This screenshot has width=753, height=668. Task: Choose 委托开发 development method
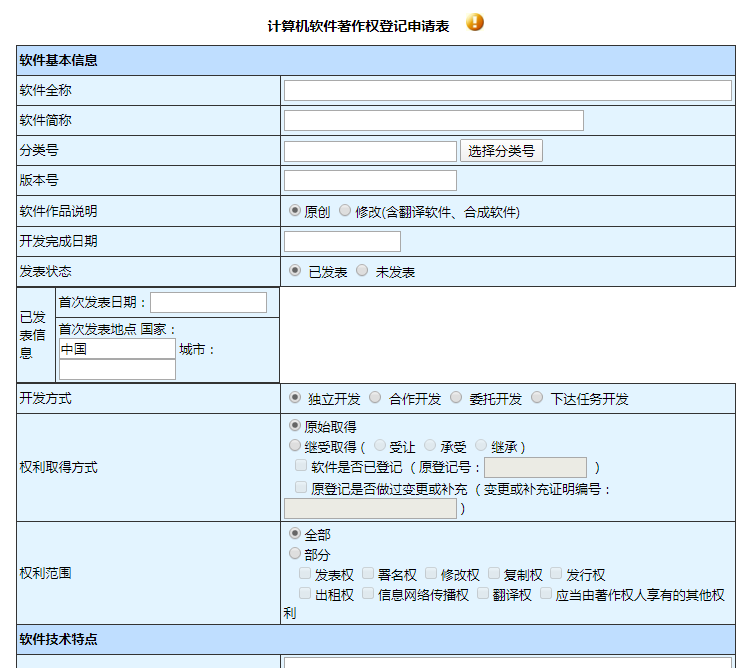coord(456,397)
